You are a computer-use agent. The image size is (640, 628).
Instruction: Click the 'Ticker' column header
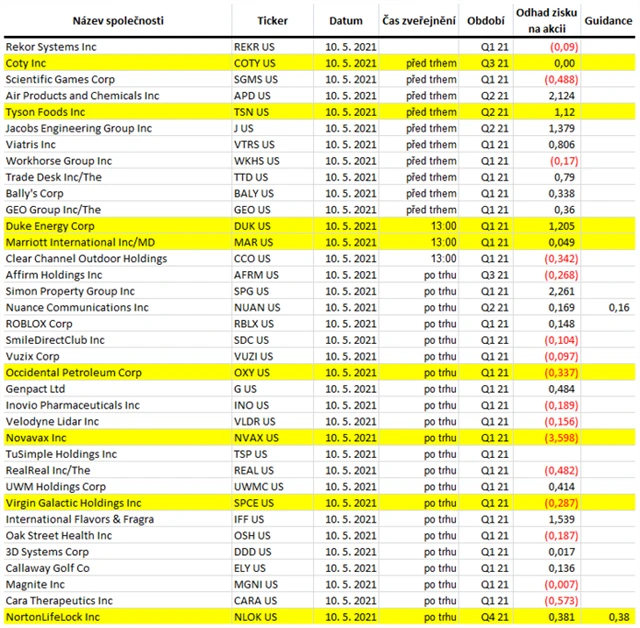click(272, 21)
